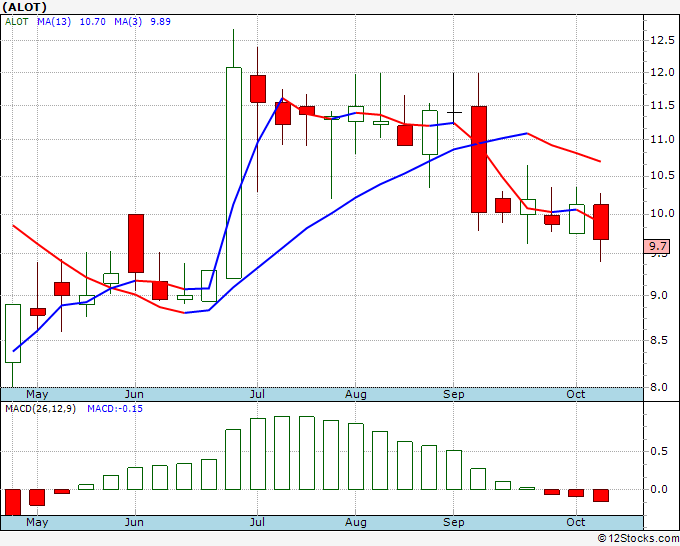This screenshot has height=546, width=680.
Task: Click the ©12Stocks.com copyright text
Action: (x=638, y=538)
